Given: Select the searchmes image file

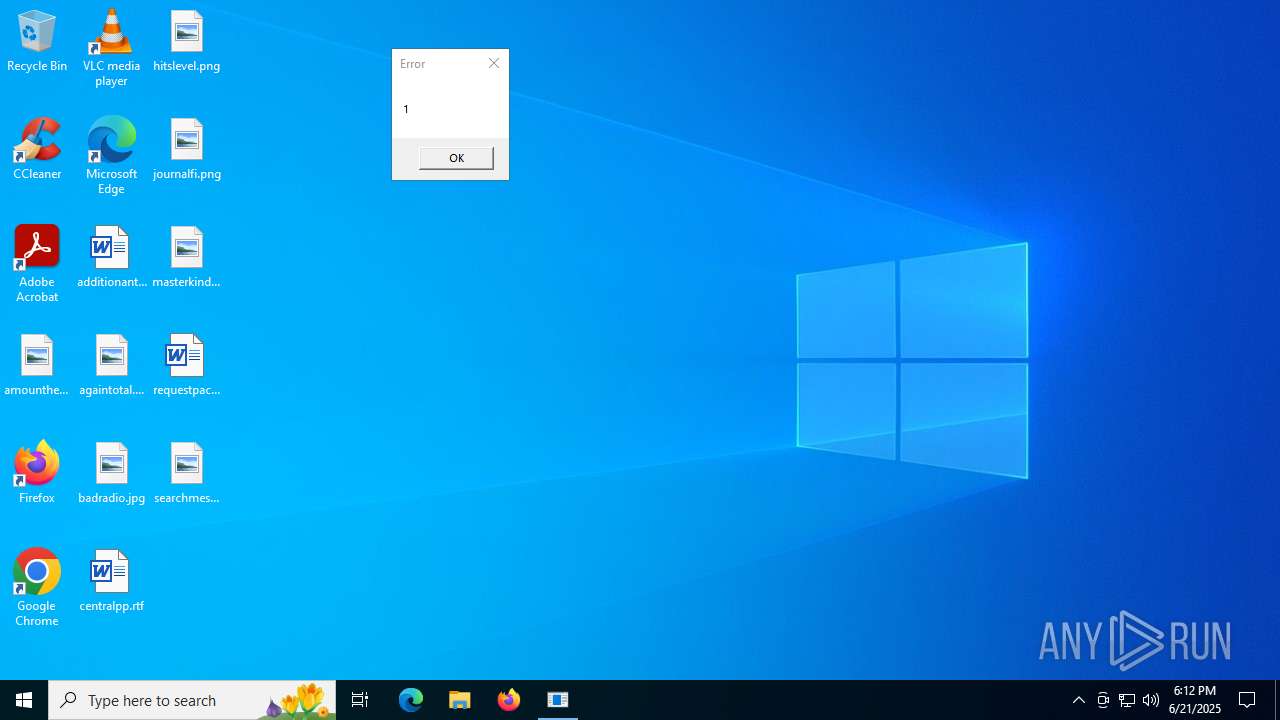Looking at the screenshot, I should coord(187,474).
